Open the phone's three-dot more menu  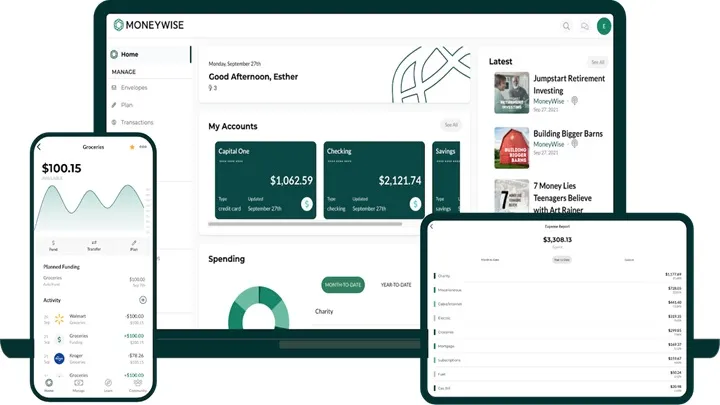click(x=143, y=147)
